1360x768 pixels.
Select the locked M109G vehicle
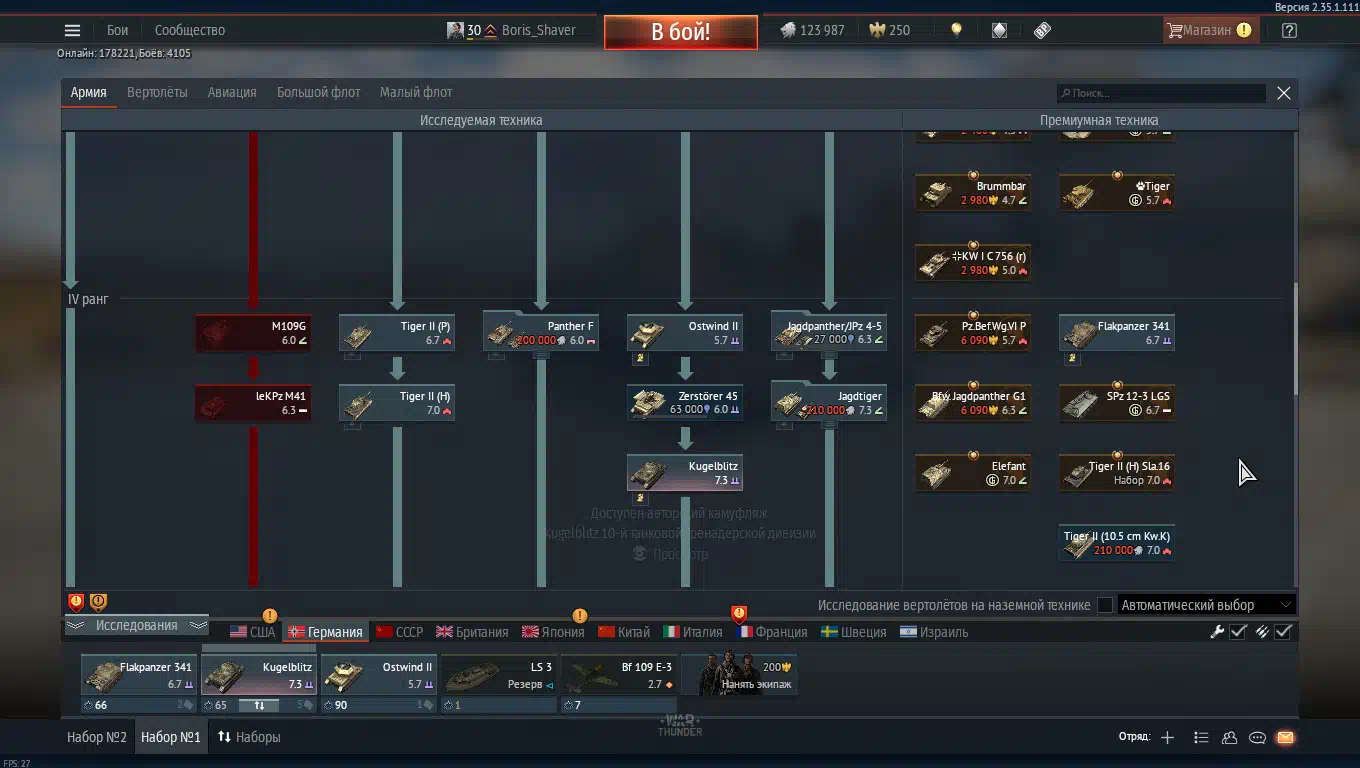coord(253,333)
